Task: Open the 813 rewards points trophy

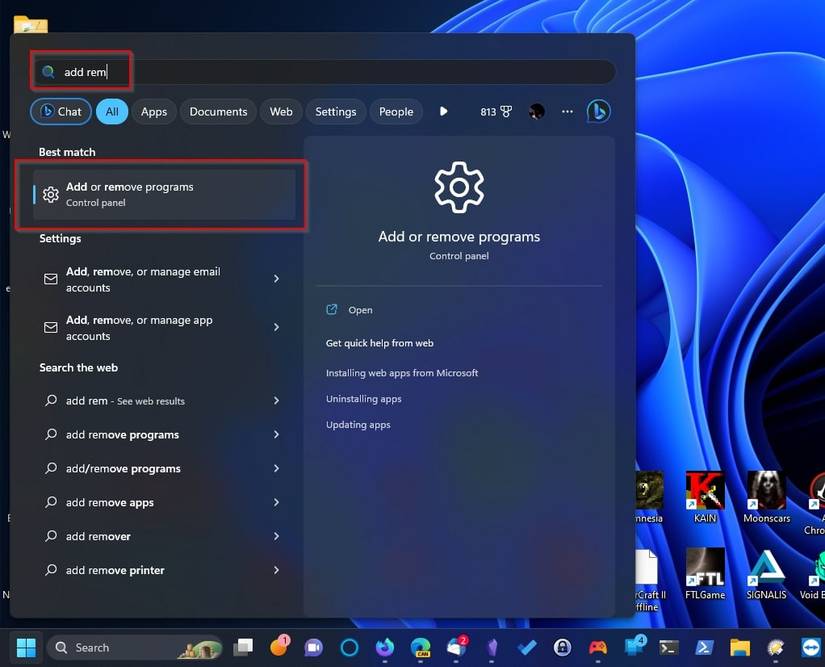Action: (496, 112)
